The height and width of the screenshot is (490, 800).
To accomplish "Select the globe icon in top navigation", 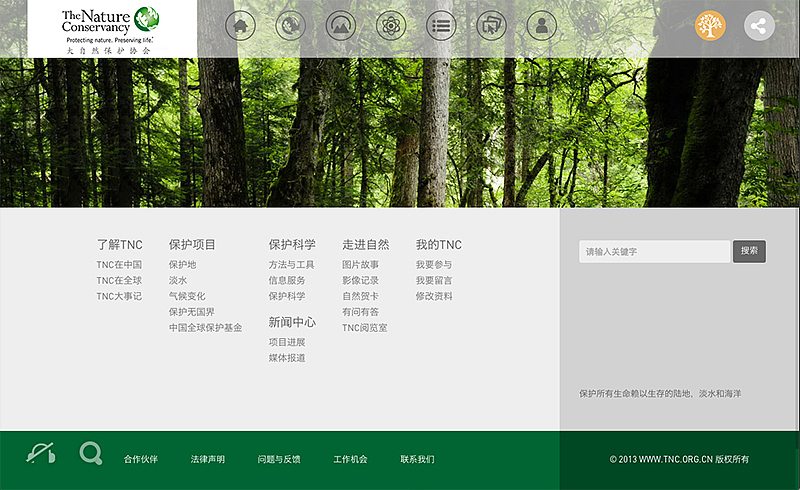I will 290,26.
